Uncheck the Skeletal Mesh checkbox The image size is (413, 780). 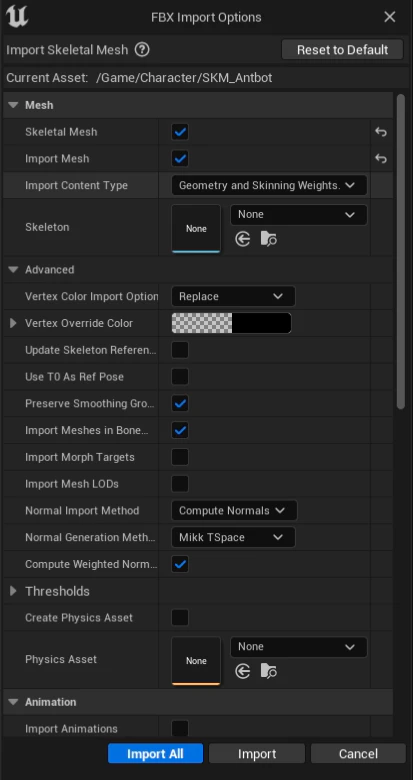(180, 132)
